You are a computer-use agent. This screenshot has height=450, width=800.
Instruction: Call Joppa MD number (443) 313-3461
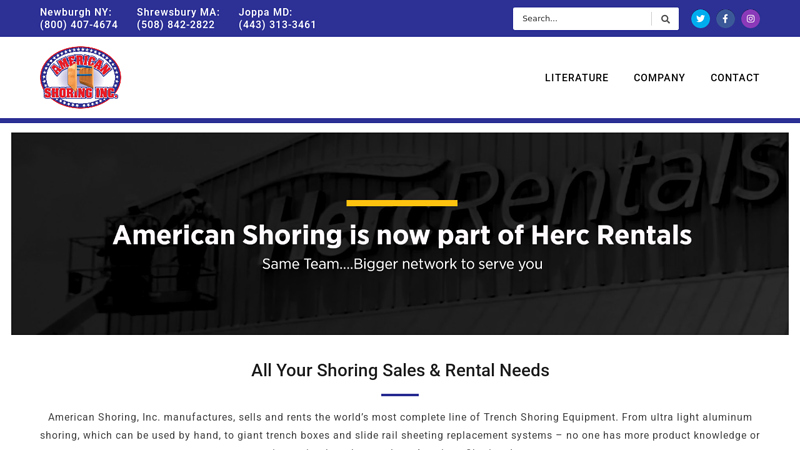pos(277,24)
